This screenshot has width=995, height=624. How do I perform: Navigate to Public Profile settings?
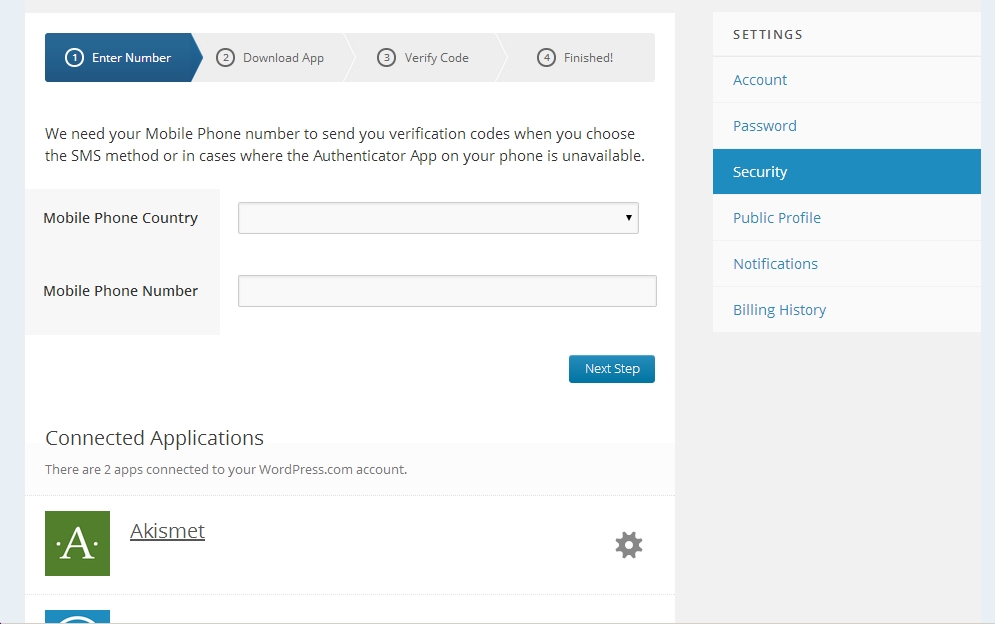pos(777,218)
